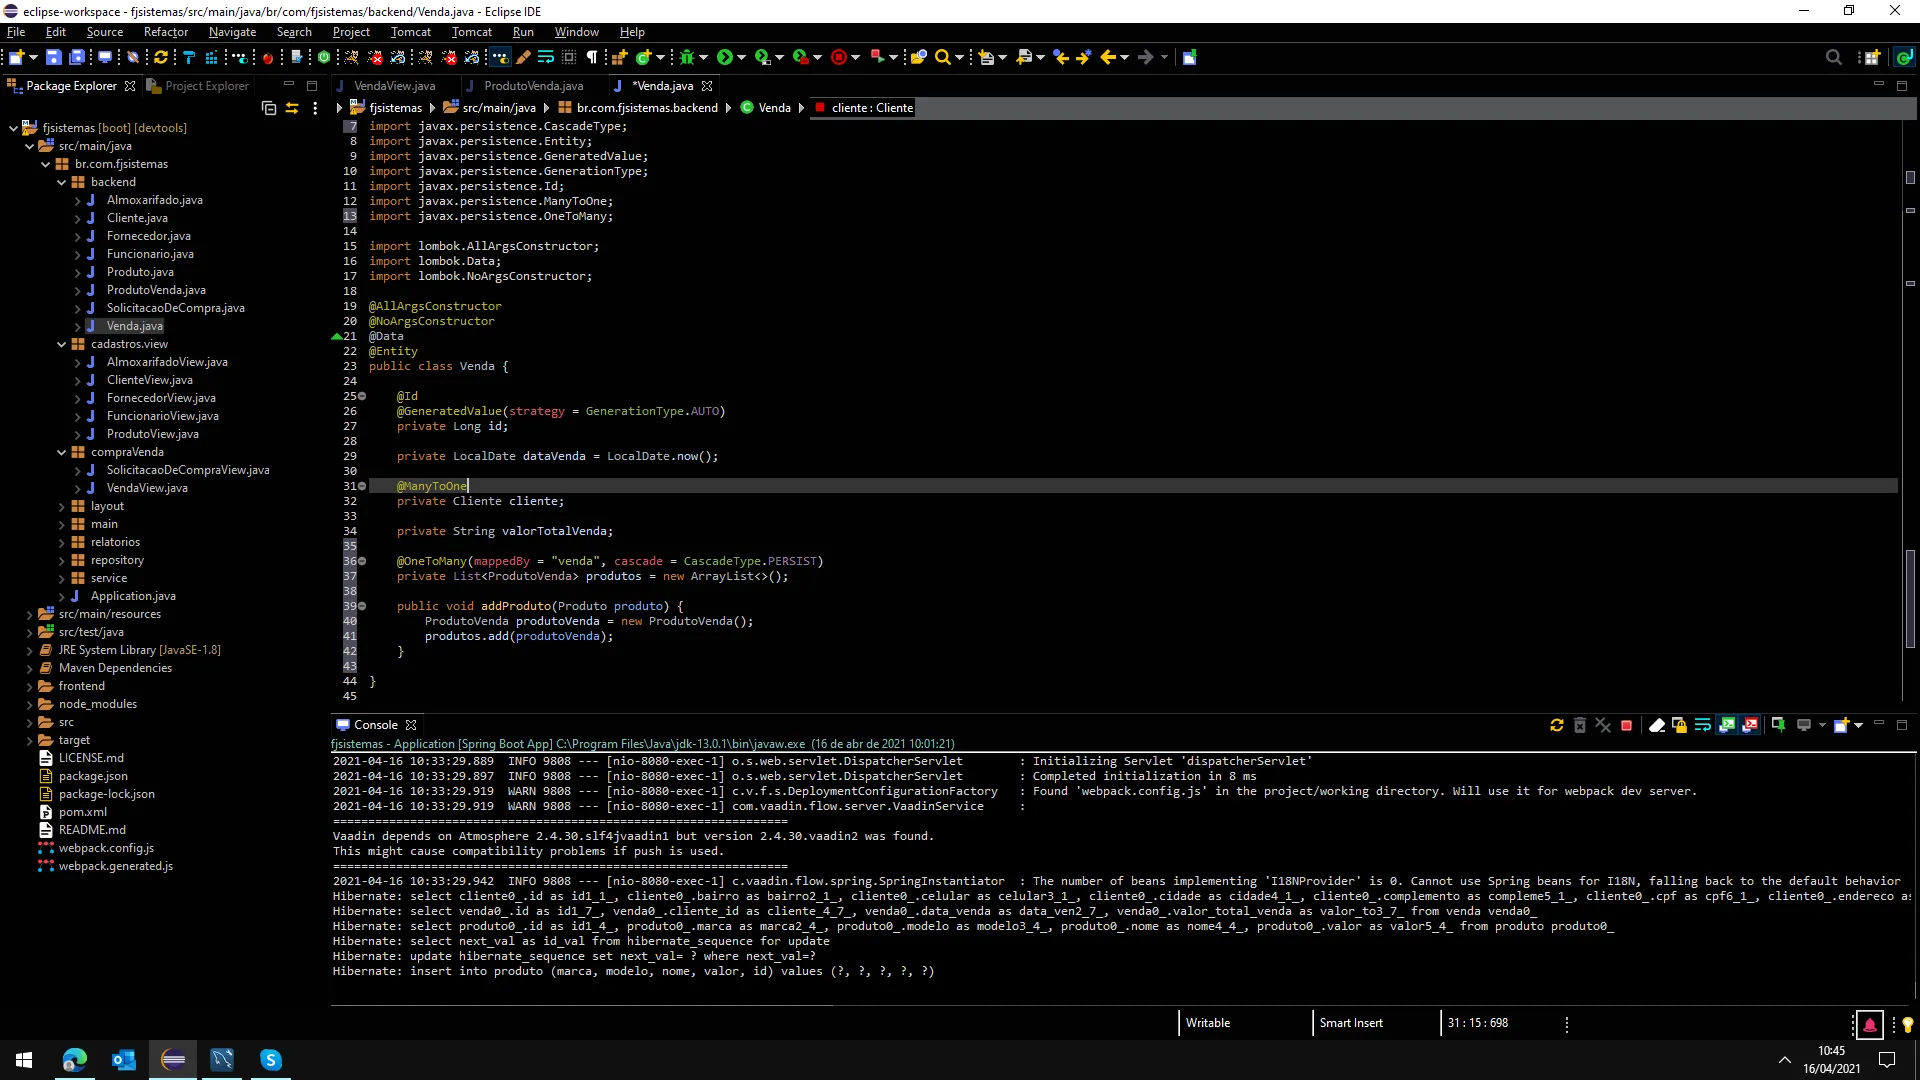Clear the console with eraser icon
1920x1080 pixels.
tap(1656, 725)
